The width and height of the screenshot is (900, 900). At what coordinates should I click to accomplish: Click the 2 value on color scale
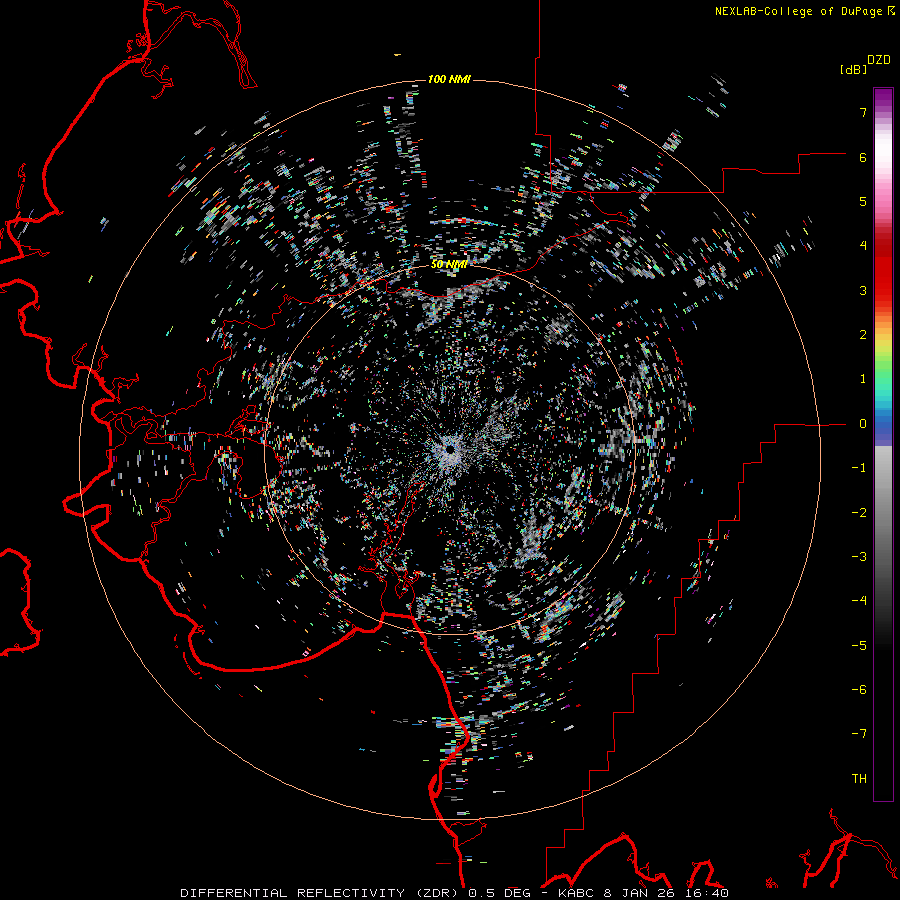(863, 335)
